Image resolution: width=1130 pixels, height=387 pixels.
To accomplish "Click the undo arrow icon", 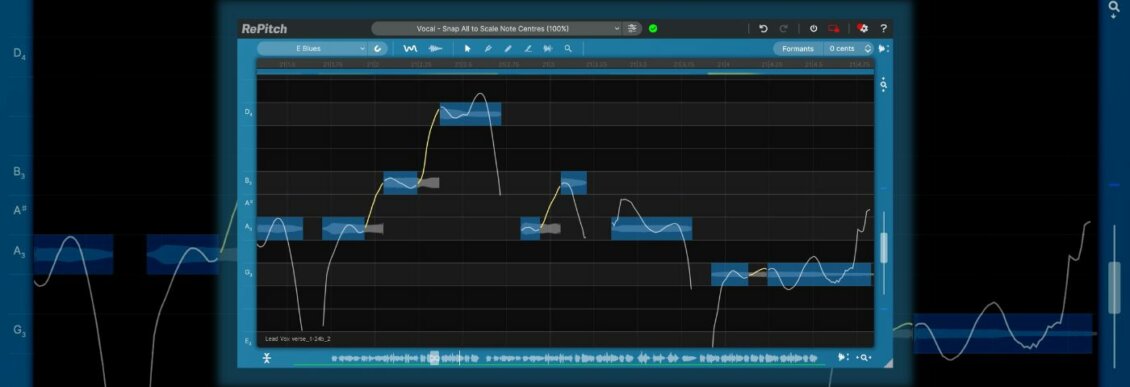I will pyautogui.click(x=763, y=29).
